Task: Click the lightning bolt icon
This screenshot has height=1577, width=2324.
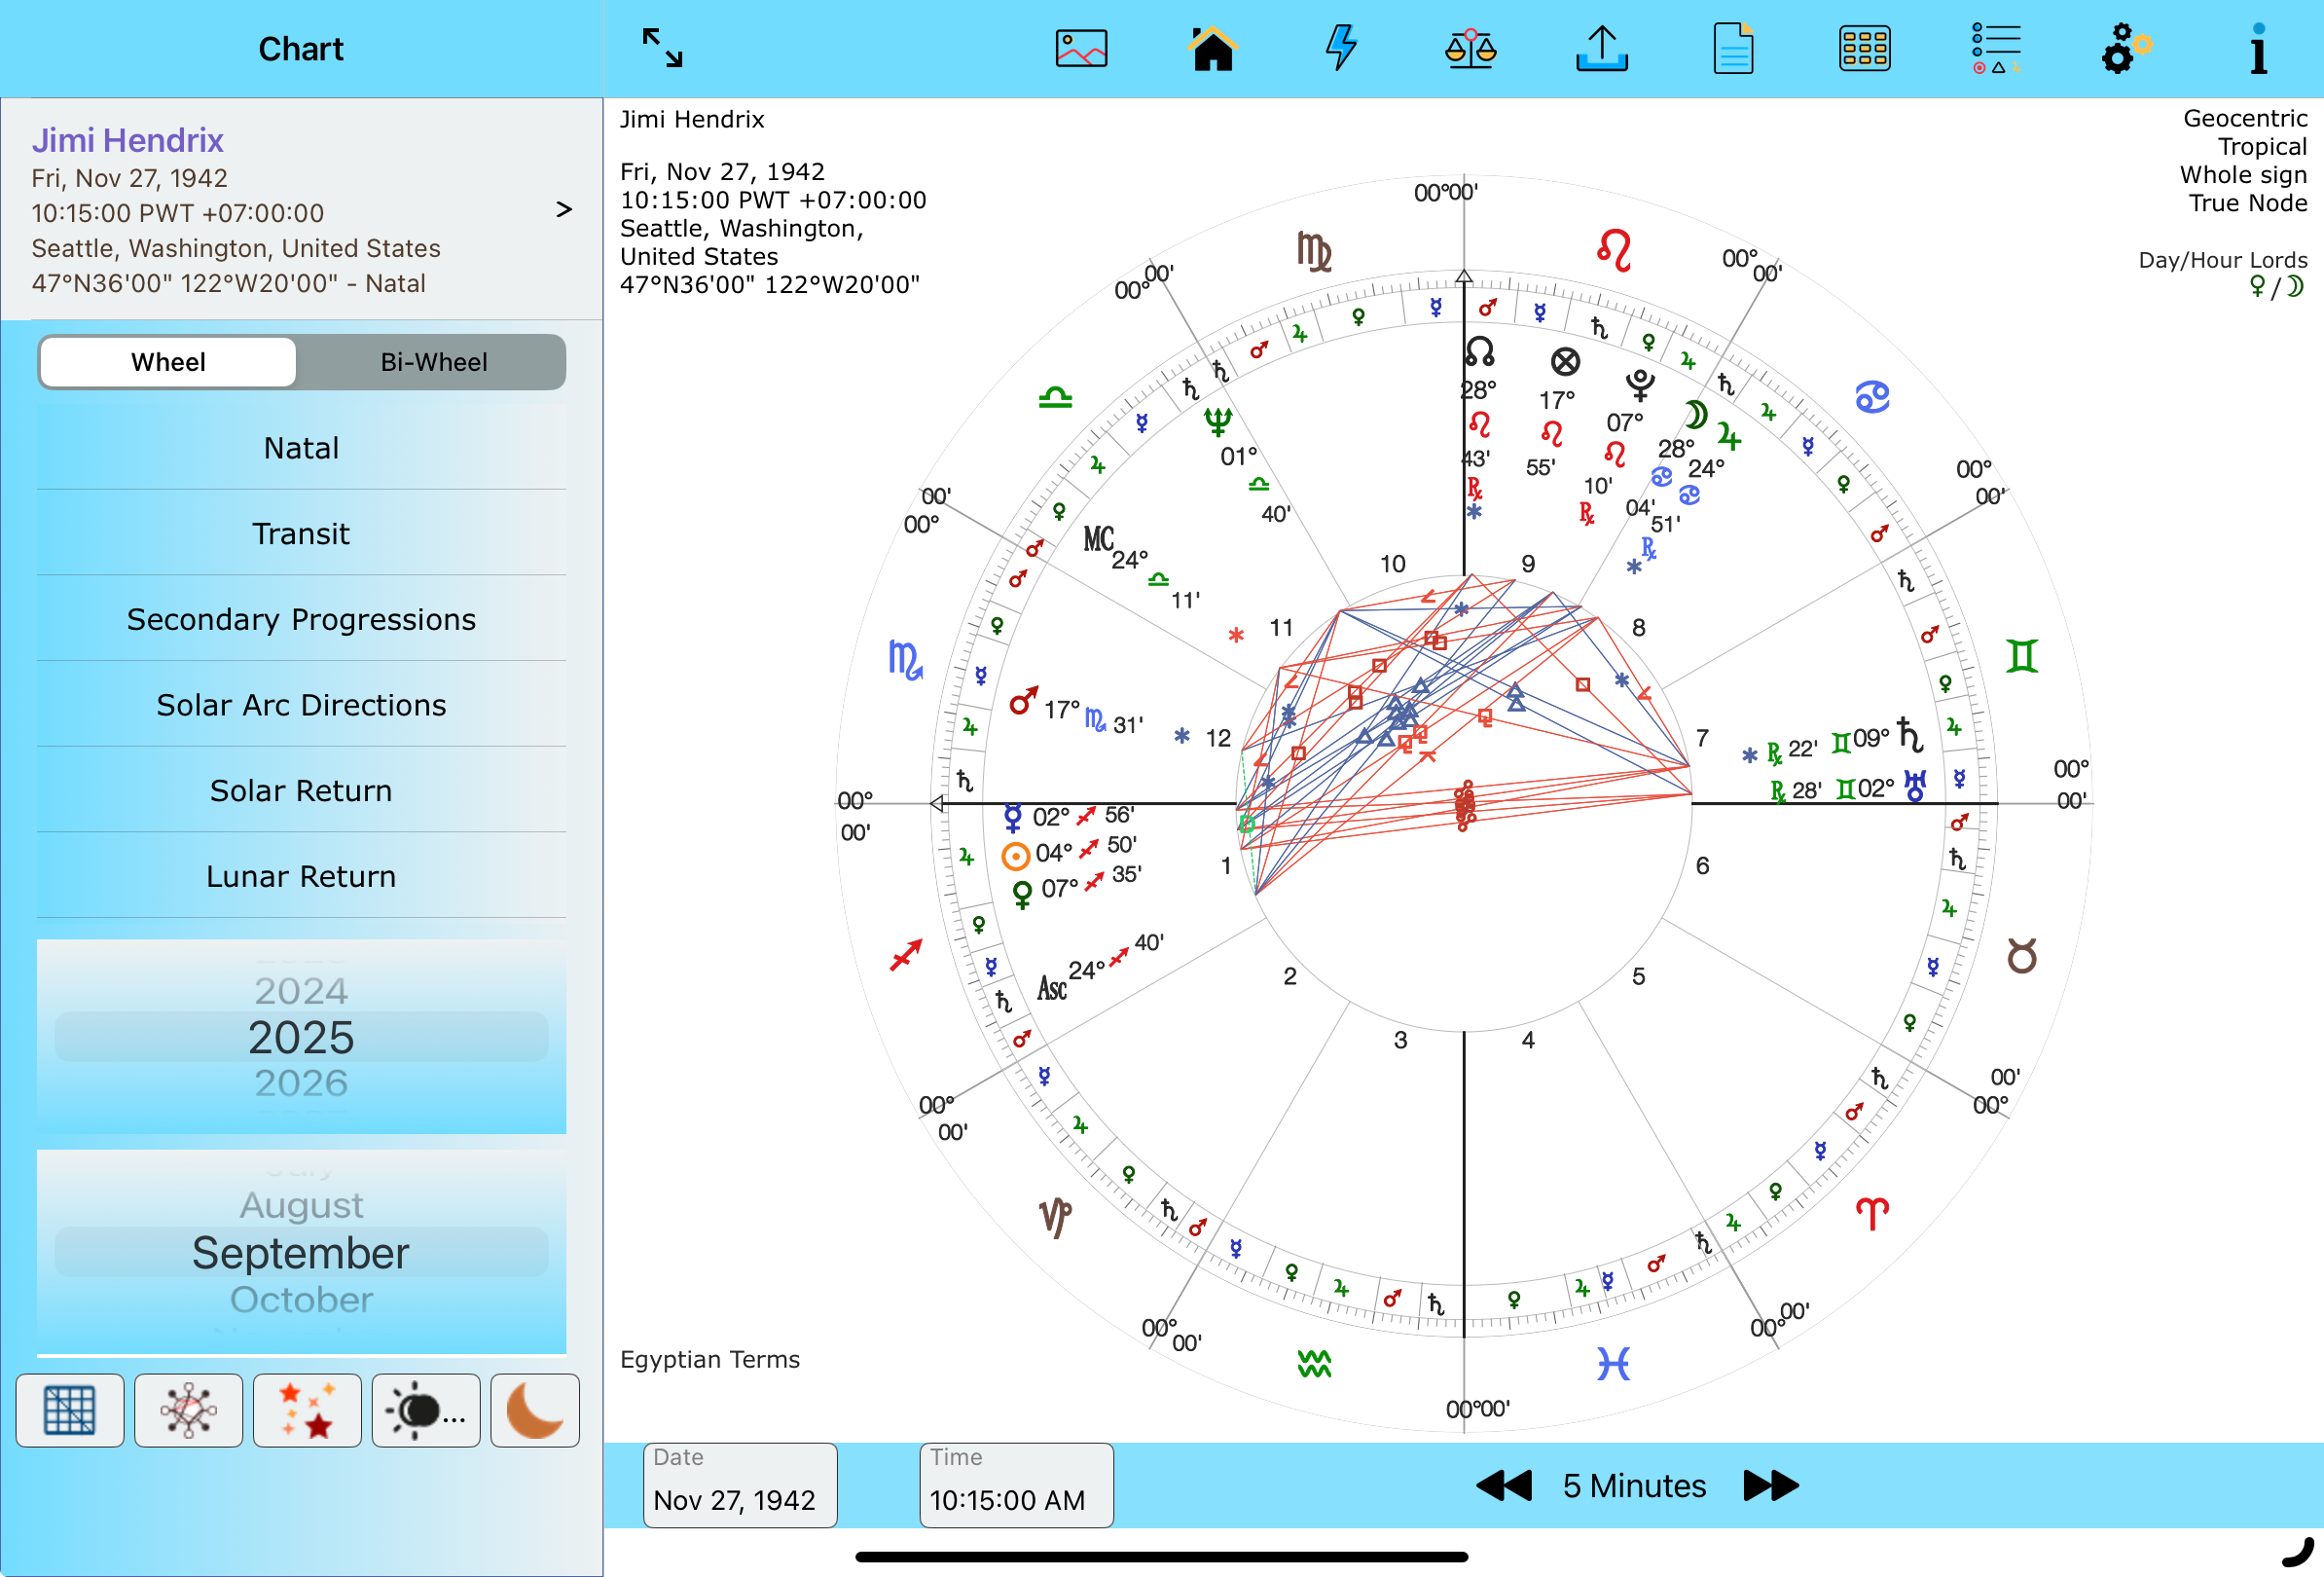Action: pyautogui.click(x=1341, y=48)
